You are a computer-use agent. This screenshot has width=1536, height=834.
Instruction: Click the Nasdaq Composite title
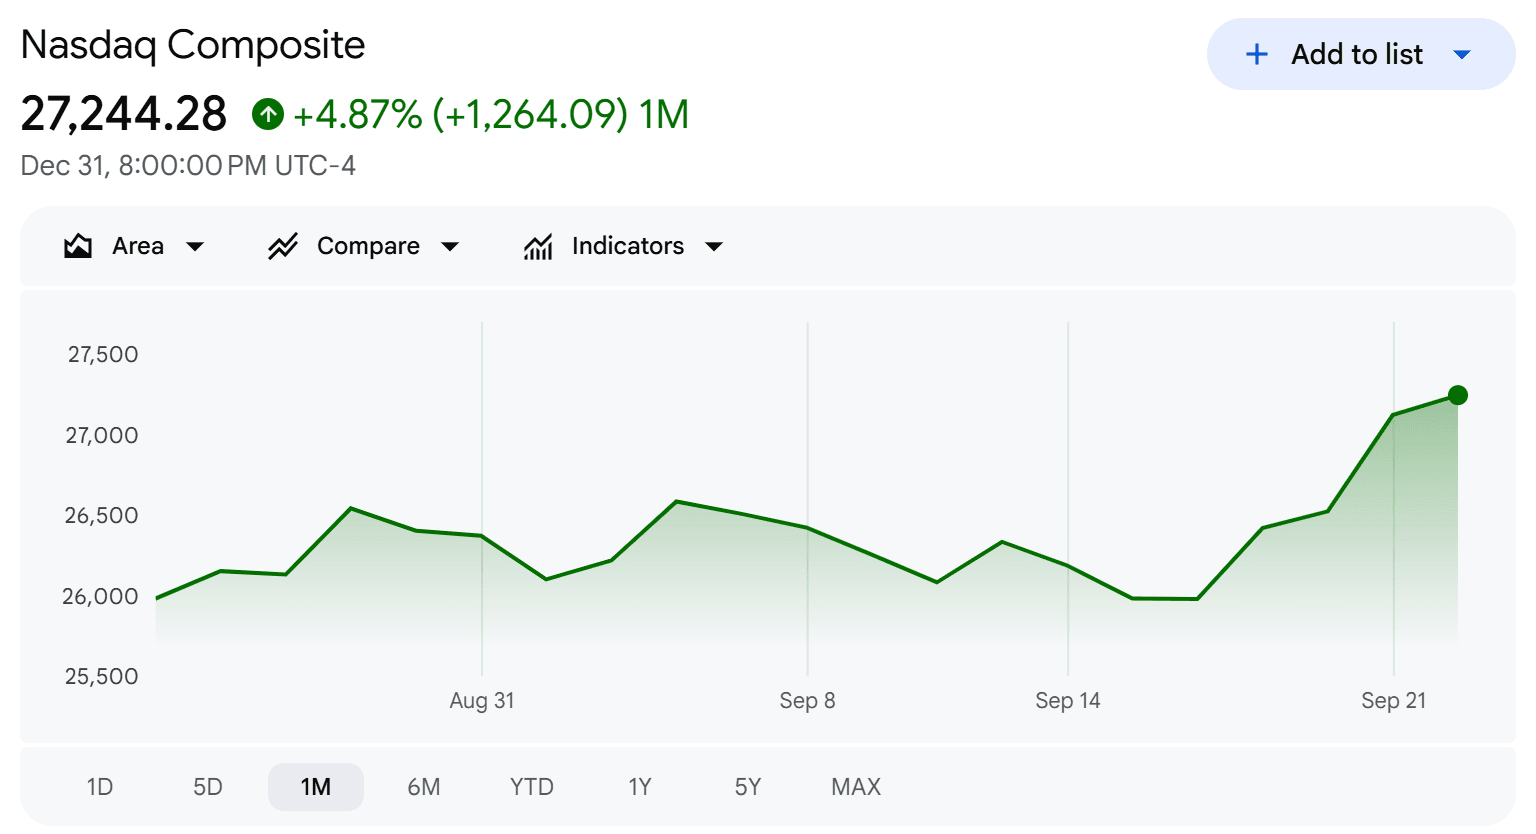(x=193, y=46)
